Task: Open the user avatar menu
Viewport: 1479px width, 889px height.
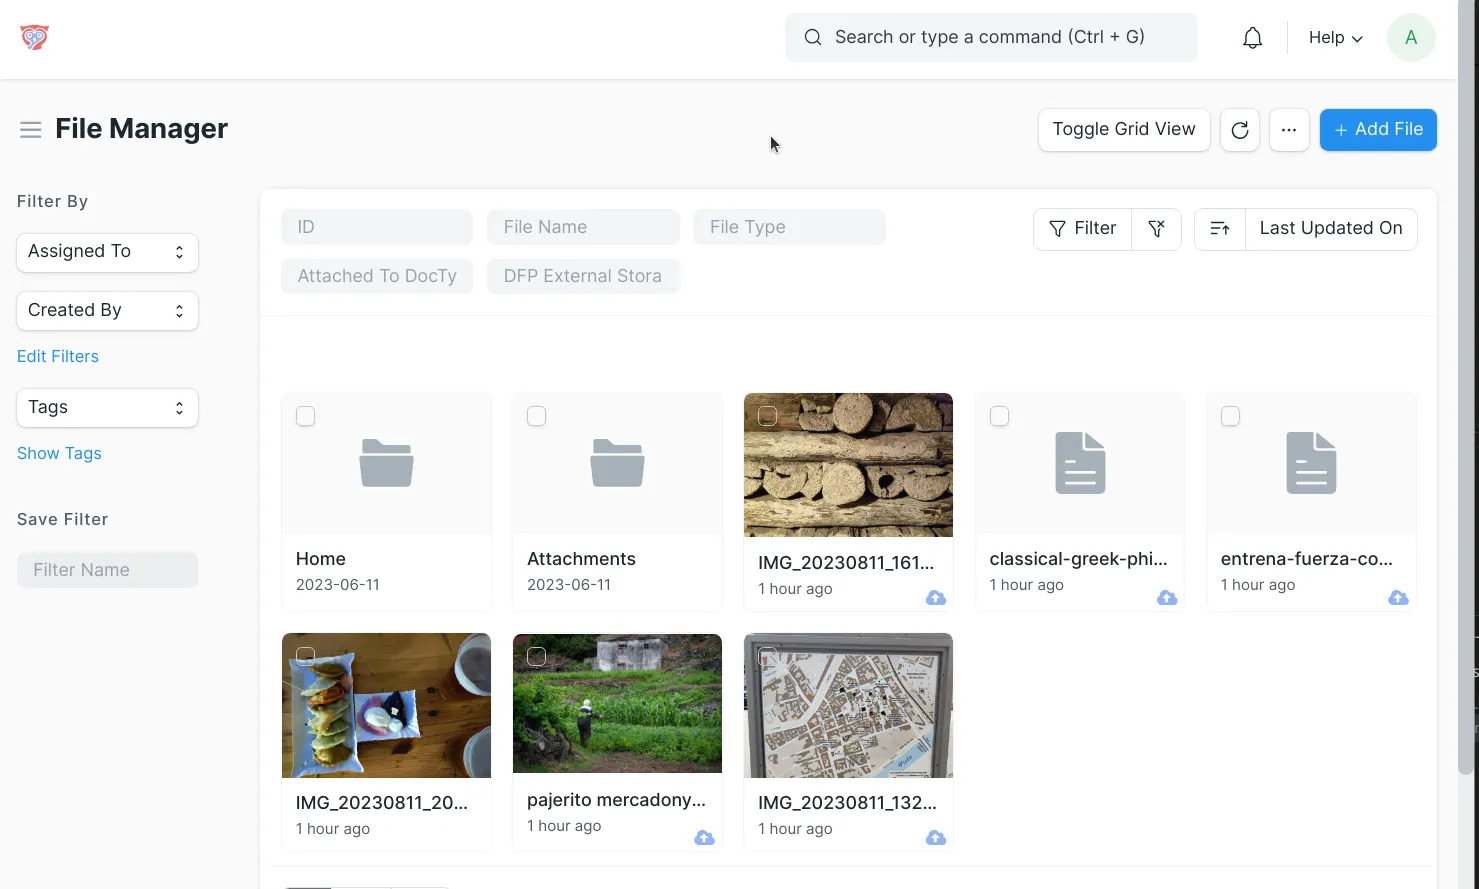Action: (1411, 38)
